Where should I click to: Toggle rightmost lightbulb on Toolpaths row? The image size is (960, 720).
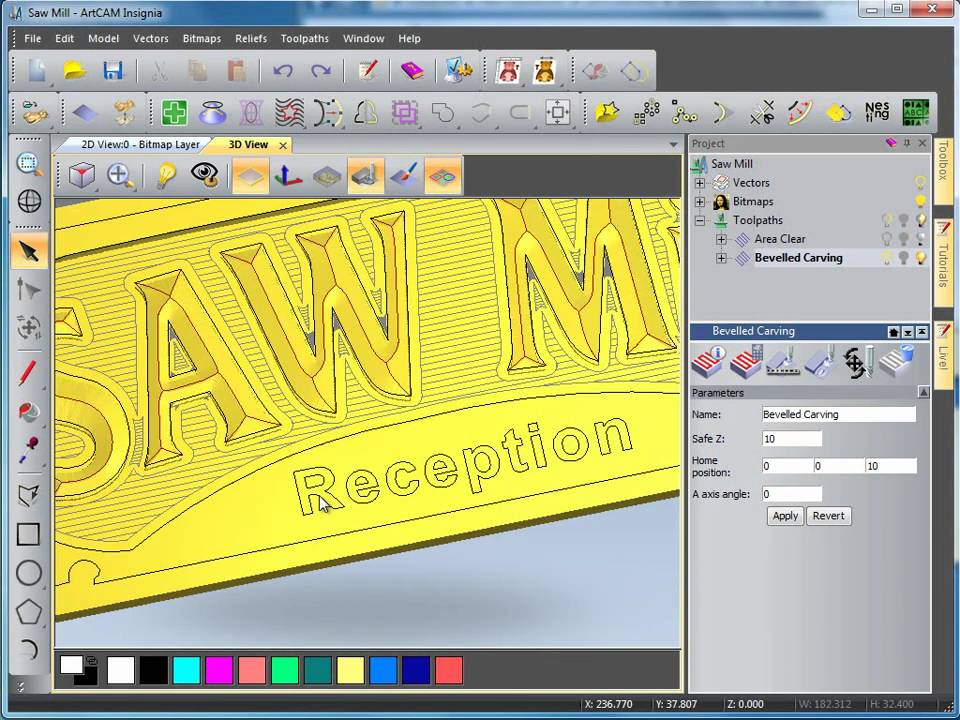[x=920, y=220]
